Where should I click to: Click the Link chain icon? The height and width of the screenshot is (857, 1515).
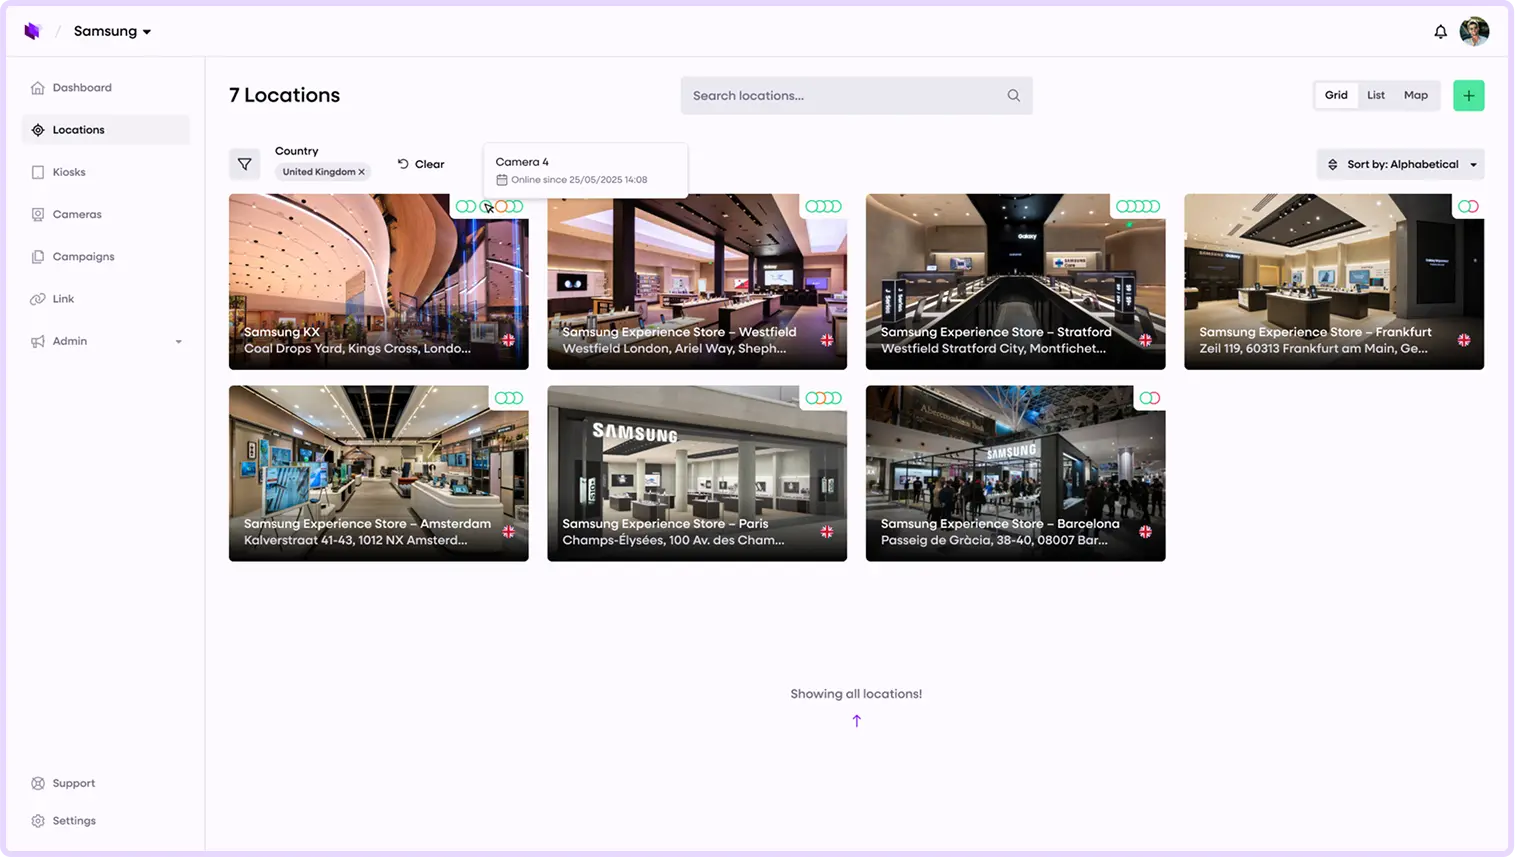38,299
